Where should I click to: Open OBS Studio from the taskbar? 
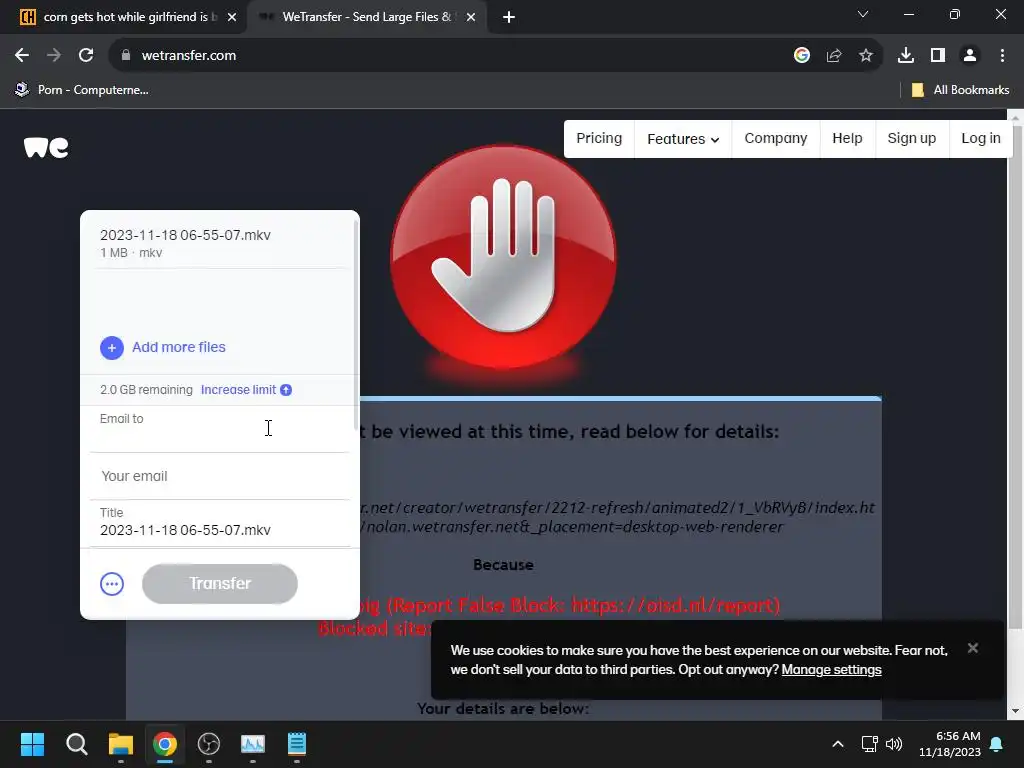click(x=209, y=744)
